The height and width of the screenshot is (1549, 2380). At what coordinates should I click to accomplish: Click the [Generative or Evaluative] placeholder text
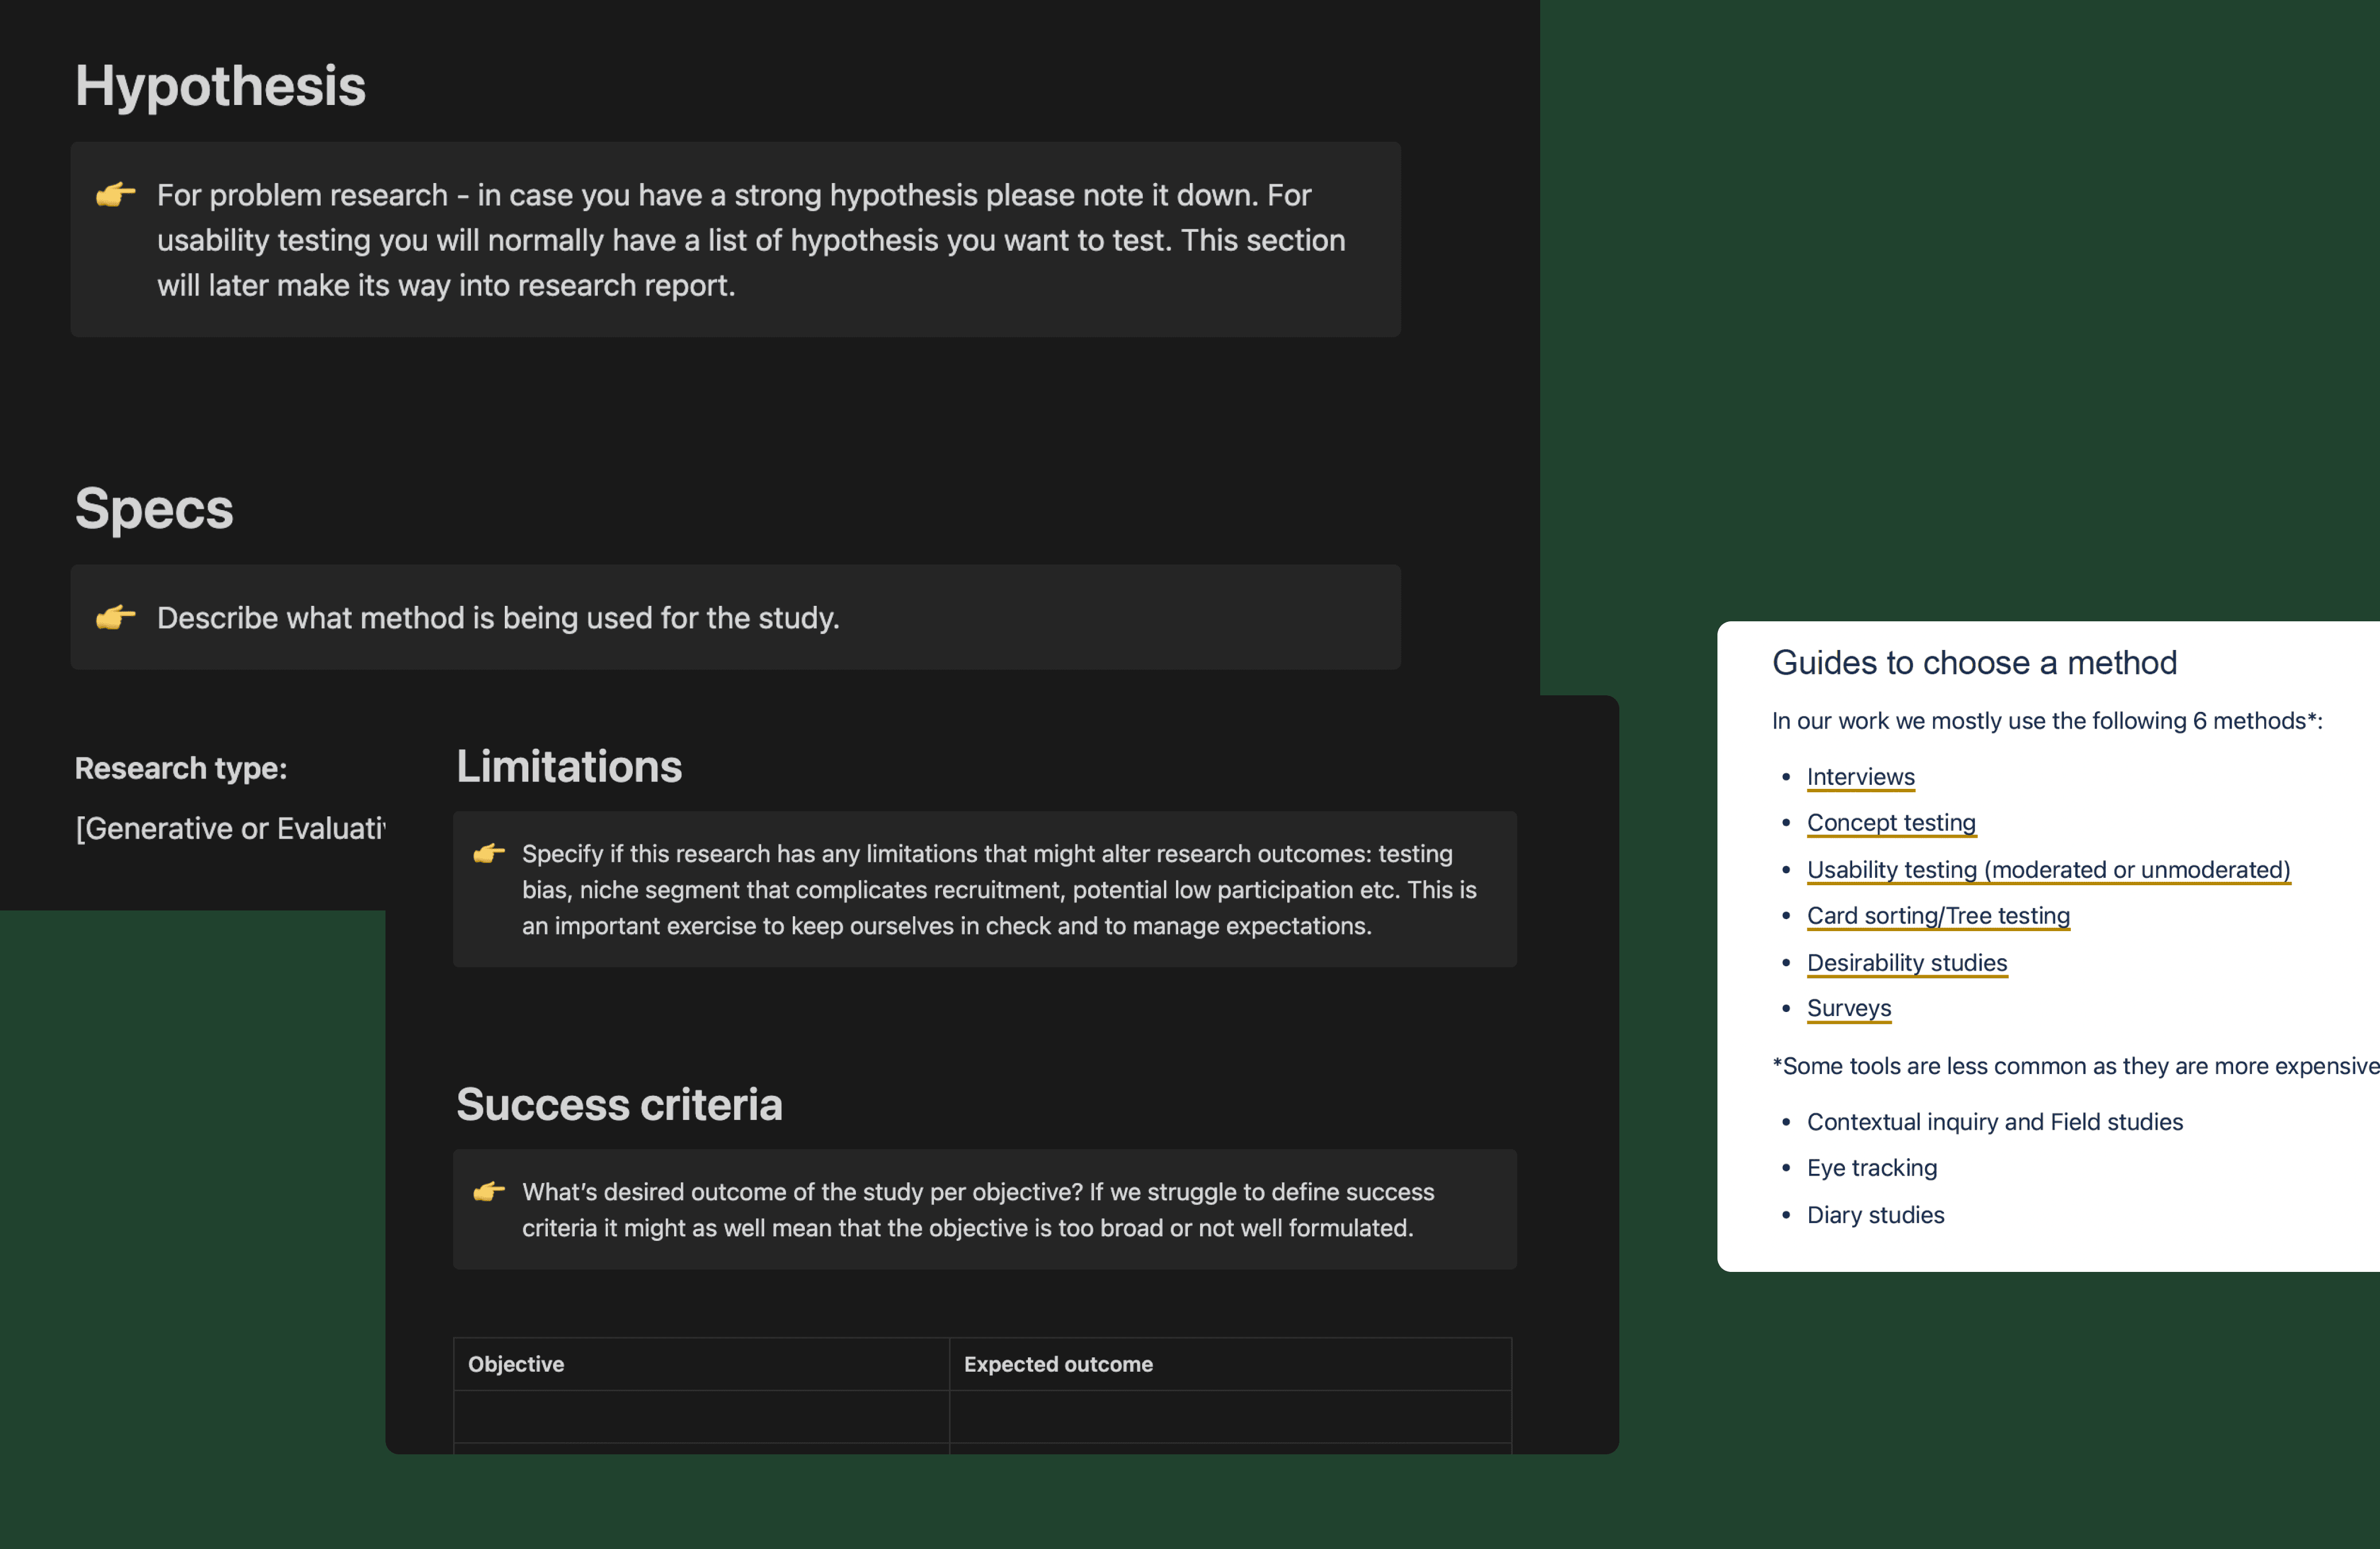pos(230,828)
